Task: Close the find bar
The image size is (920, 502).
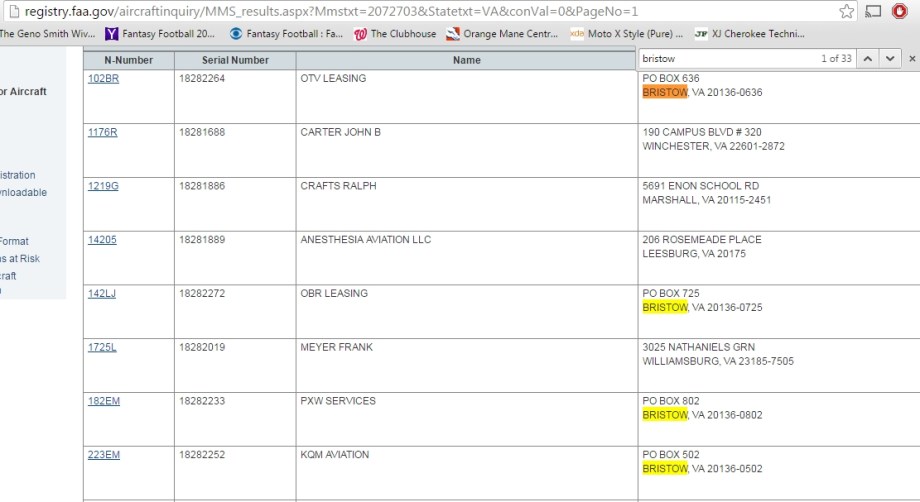Action: pyautogui.click(x=911, y=59)
